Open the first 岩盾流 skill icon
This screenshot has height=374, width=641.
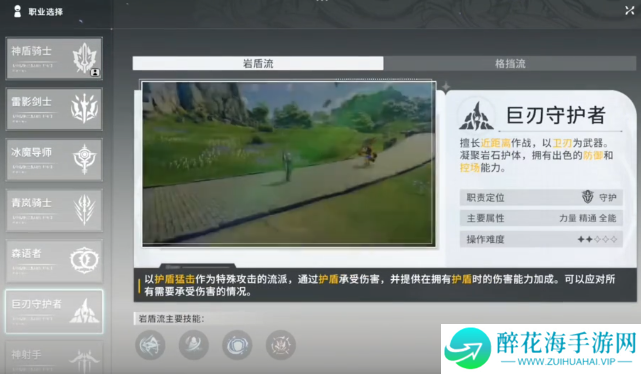coord(150,345)
